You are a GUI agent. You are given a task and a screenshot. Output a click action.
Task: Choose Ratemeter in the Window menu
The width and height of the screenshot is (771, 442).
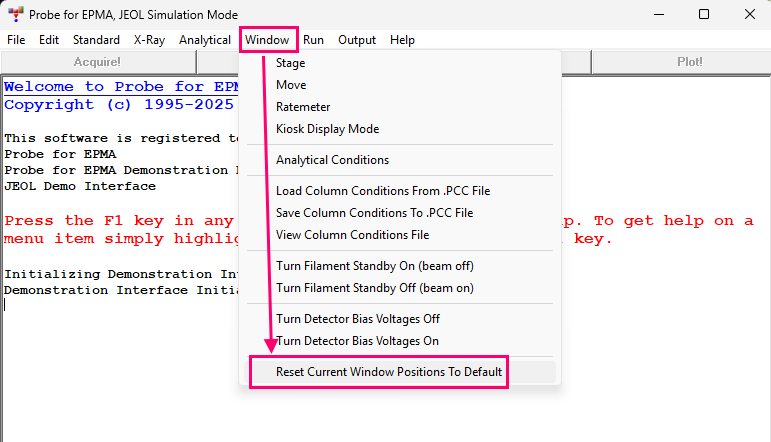point(303,107)
